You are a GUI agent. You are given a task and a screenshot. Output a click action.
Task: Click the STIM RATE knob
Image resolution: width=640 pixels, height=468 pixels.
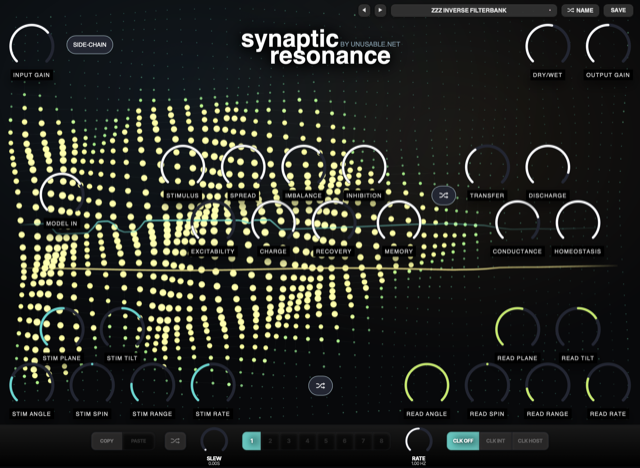213,385
